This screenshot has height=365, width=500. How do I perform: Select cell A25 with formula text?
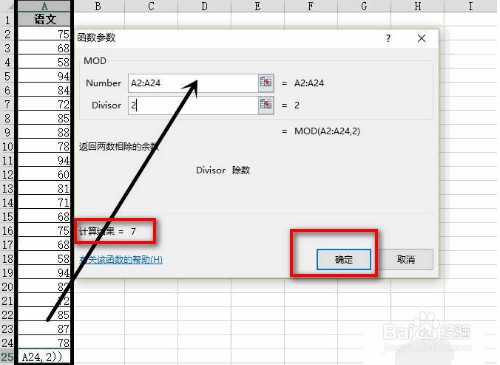44,357
